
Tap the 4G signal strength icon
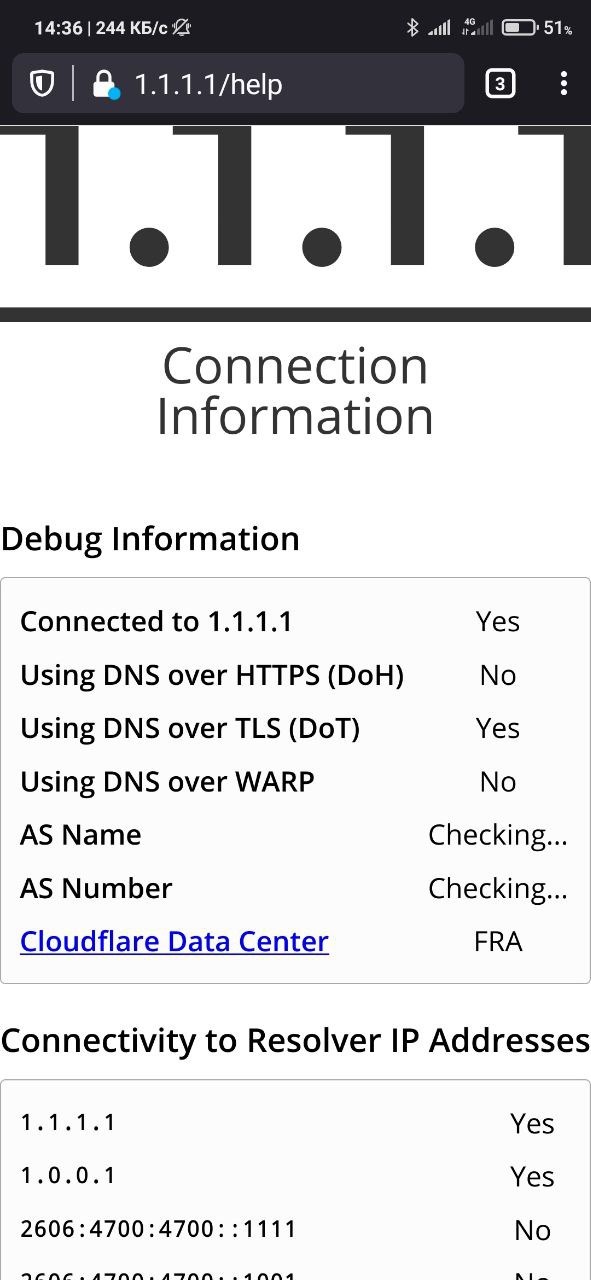point(477,28)
